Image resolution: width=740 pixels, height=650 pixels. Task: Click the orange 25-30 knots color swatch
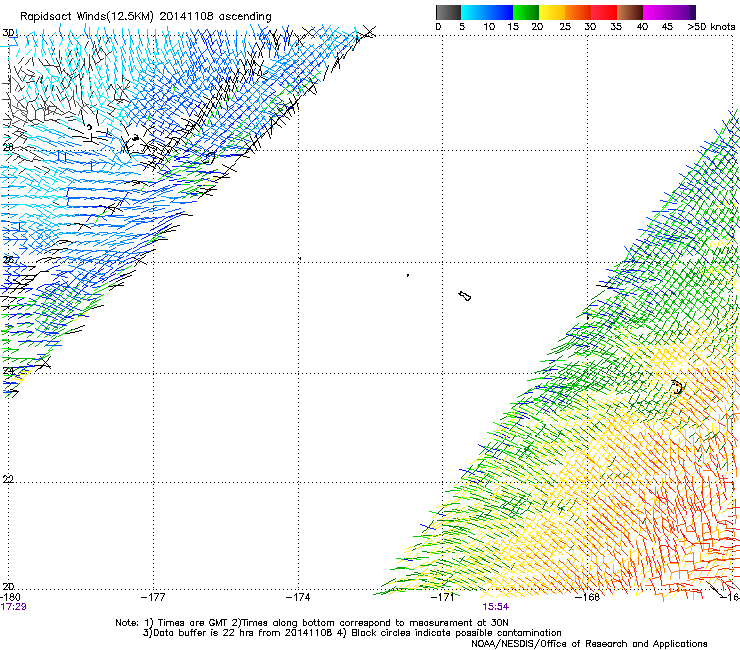tap(578, 12)
